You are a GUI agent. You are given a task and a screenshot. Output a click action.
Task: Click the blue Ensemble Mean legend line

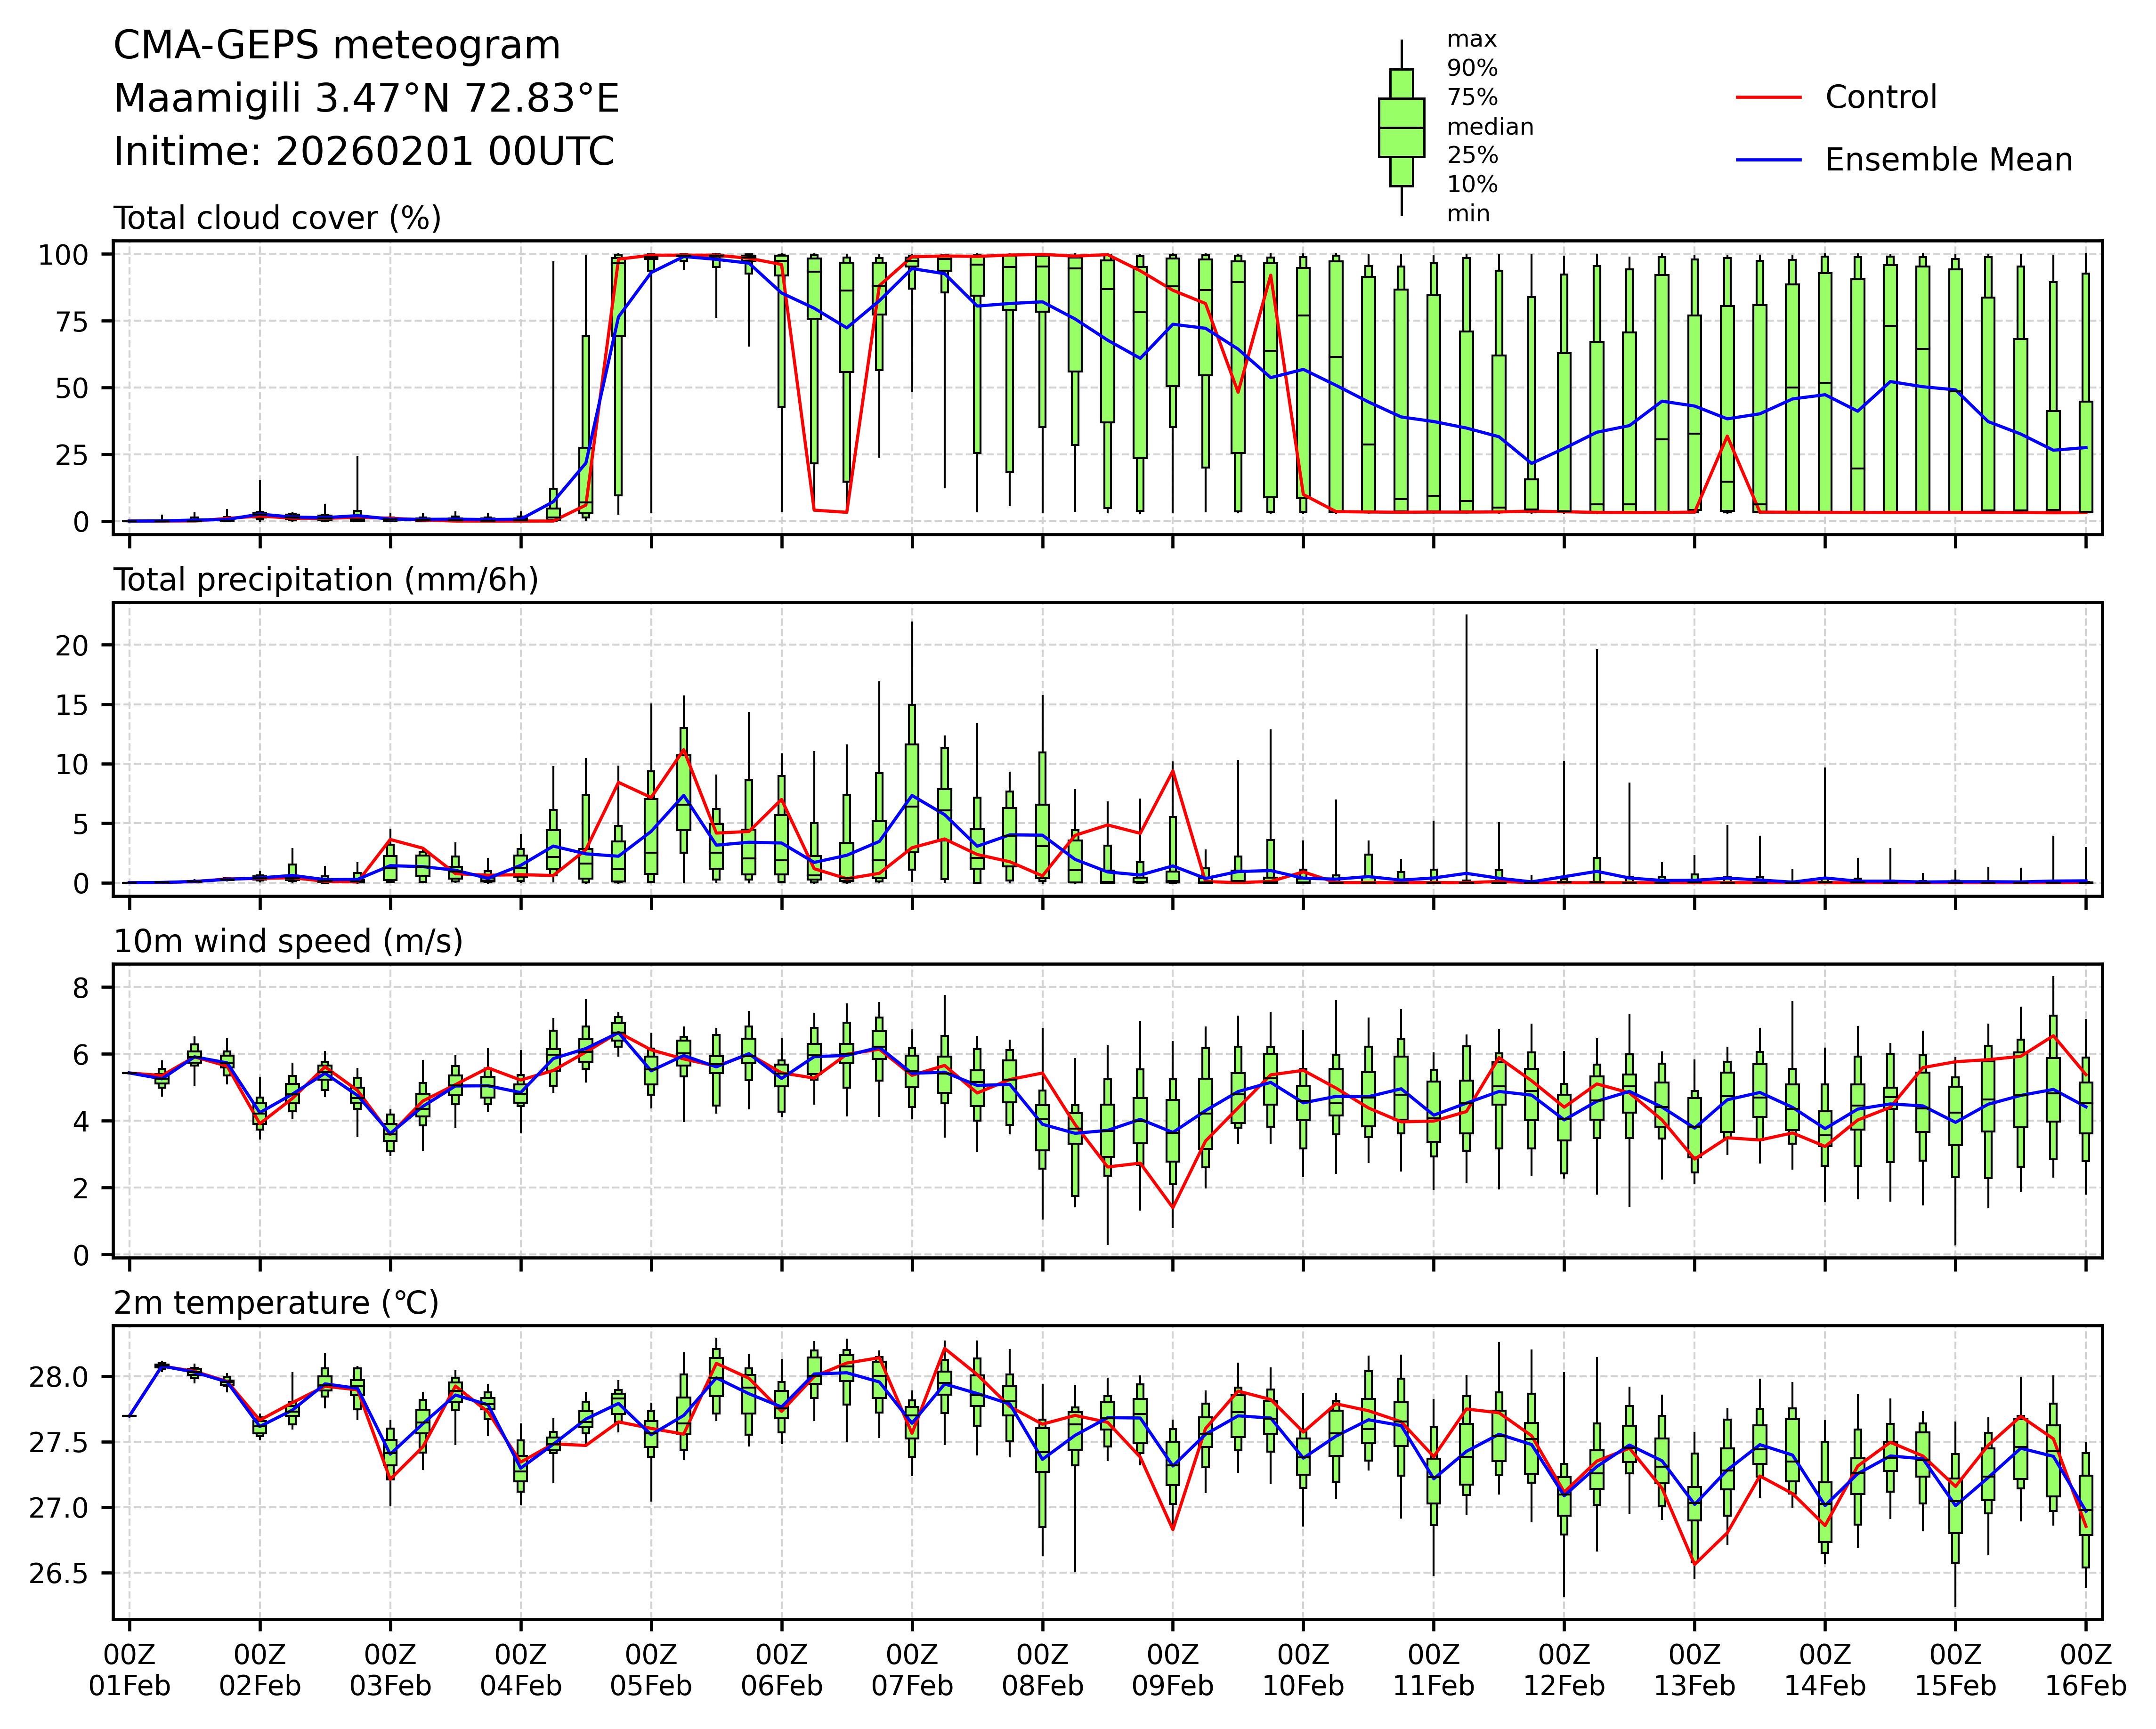click(x=1768, y=160)
